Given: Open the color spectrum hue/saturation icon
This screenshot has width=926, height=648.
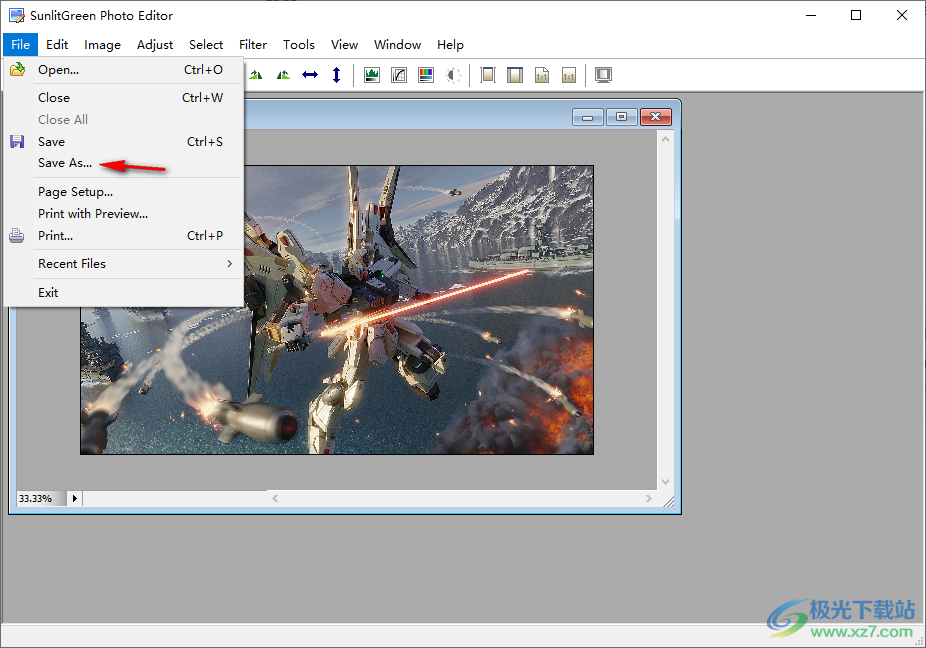Looking at the screenshot, I should (426, 75).
